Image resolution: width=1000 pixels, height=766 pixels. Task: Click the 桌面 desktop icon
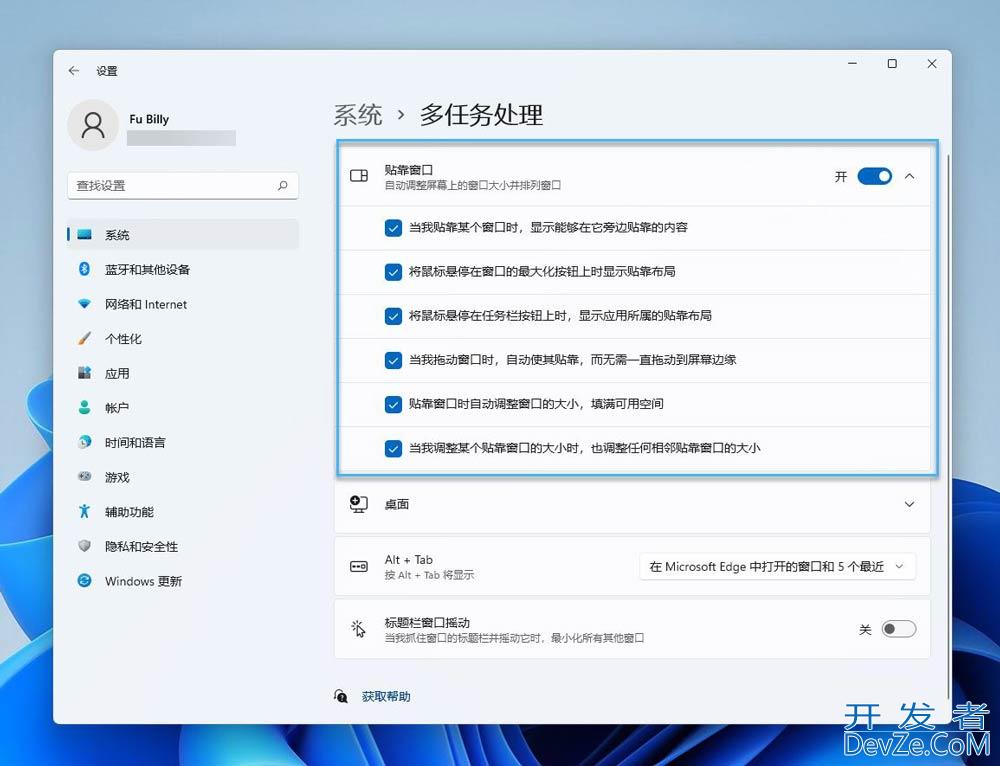click(359, 505)
